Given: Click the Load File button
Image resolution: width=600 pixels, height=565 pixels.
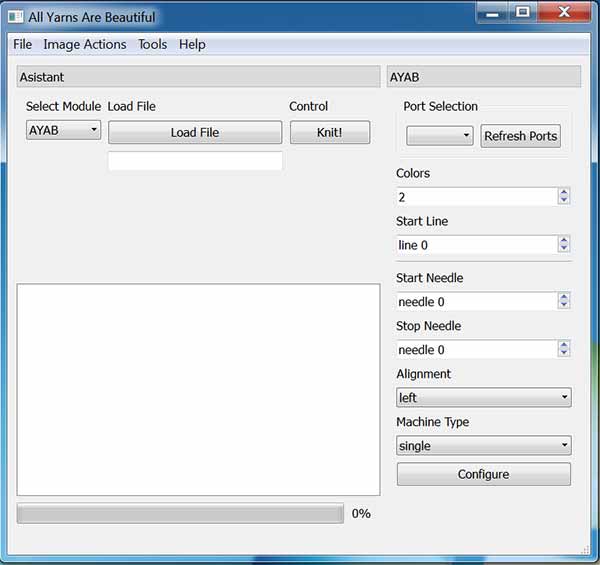Looking at the screenshot, I should click(x=195, y=132).
